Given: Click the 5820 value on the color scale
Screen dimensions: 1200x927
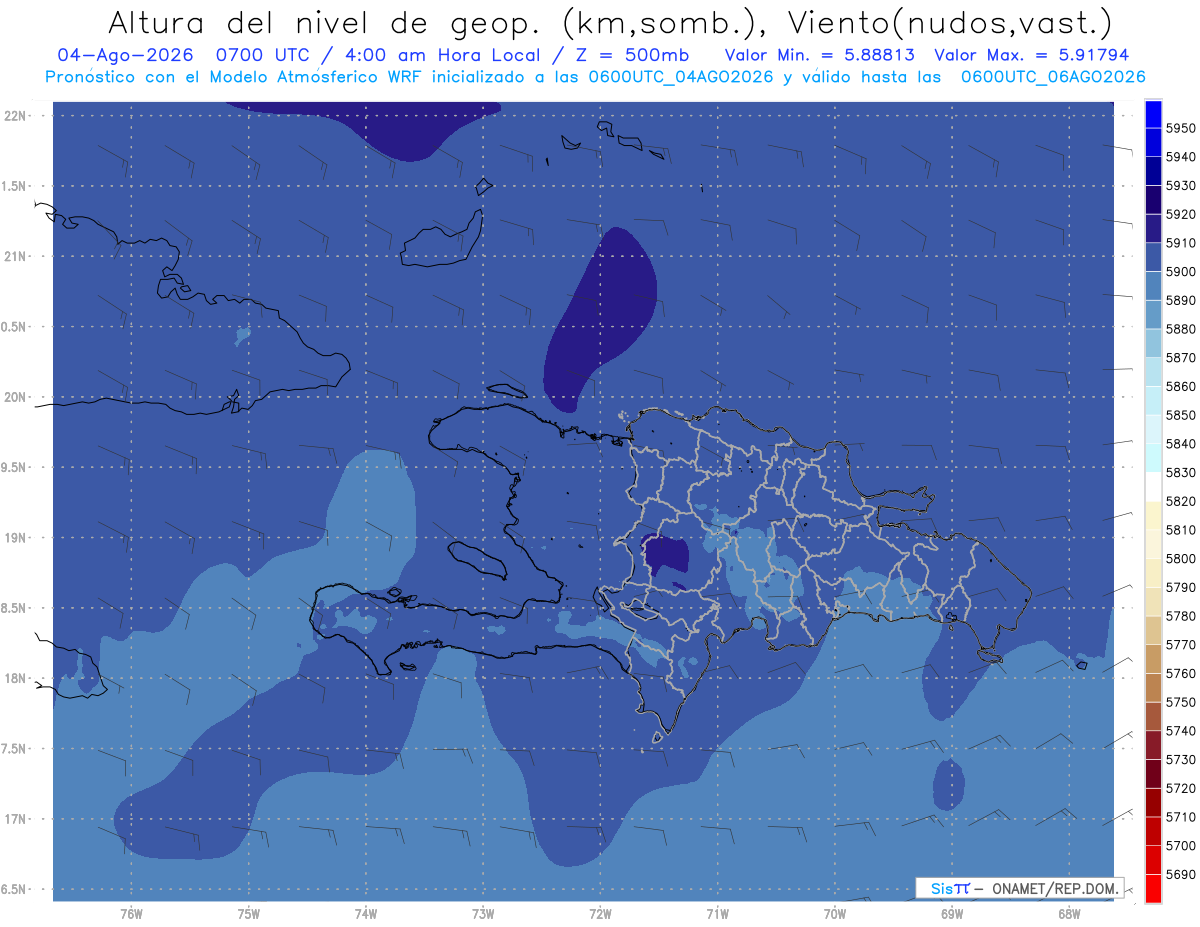Looking at the screenshot, I should (1181, 501).
